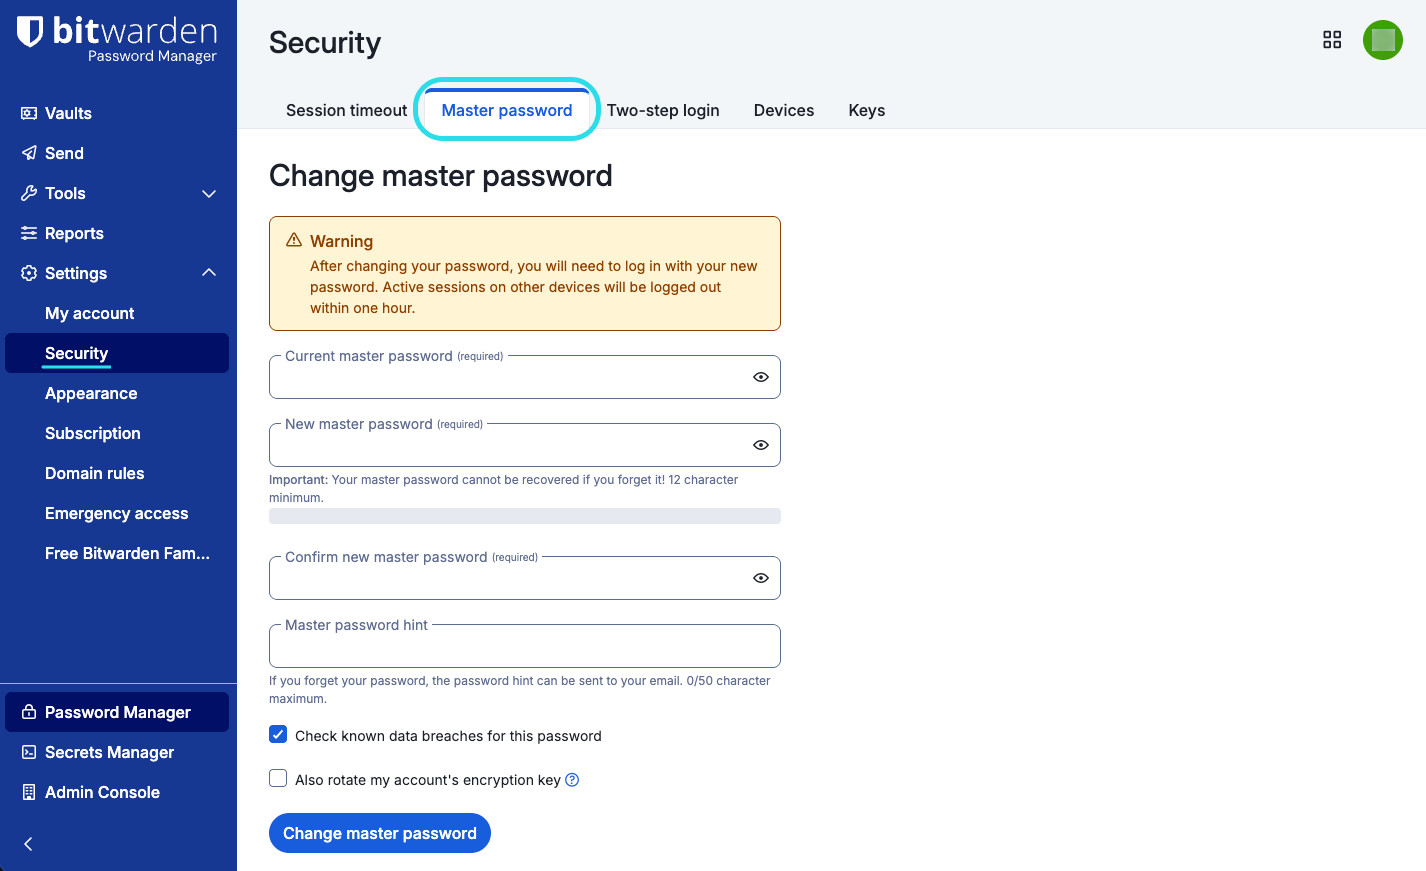Open Reports from the sidebar

[x=73, y=233]
